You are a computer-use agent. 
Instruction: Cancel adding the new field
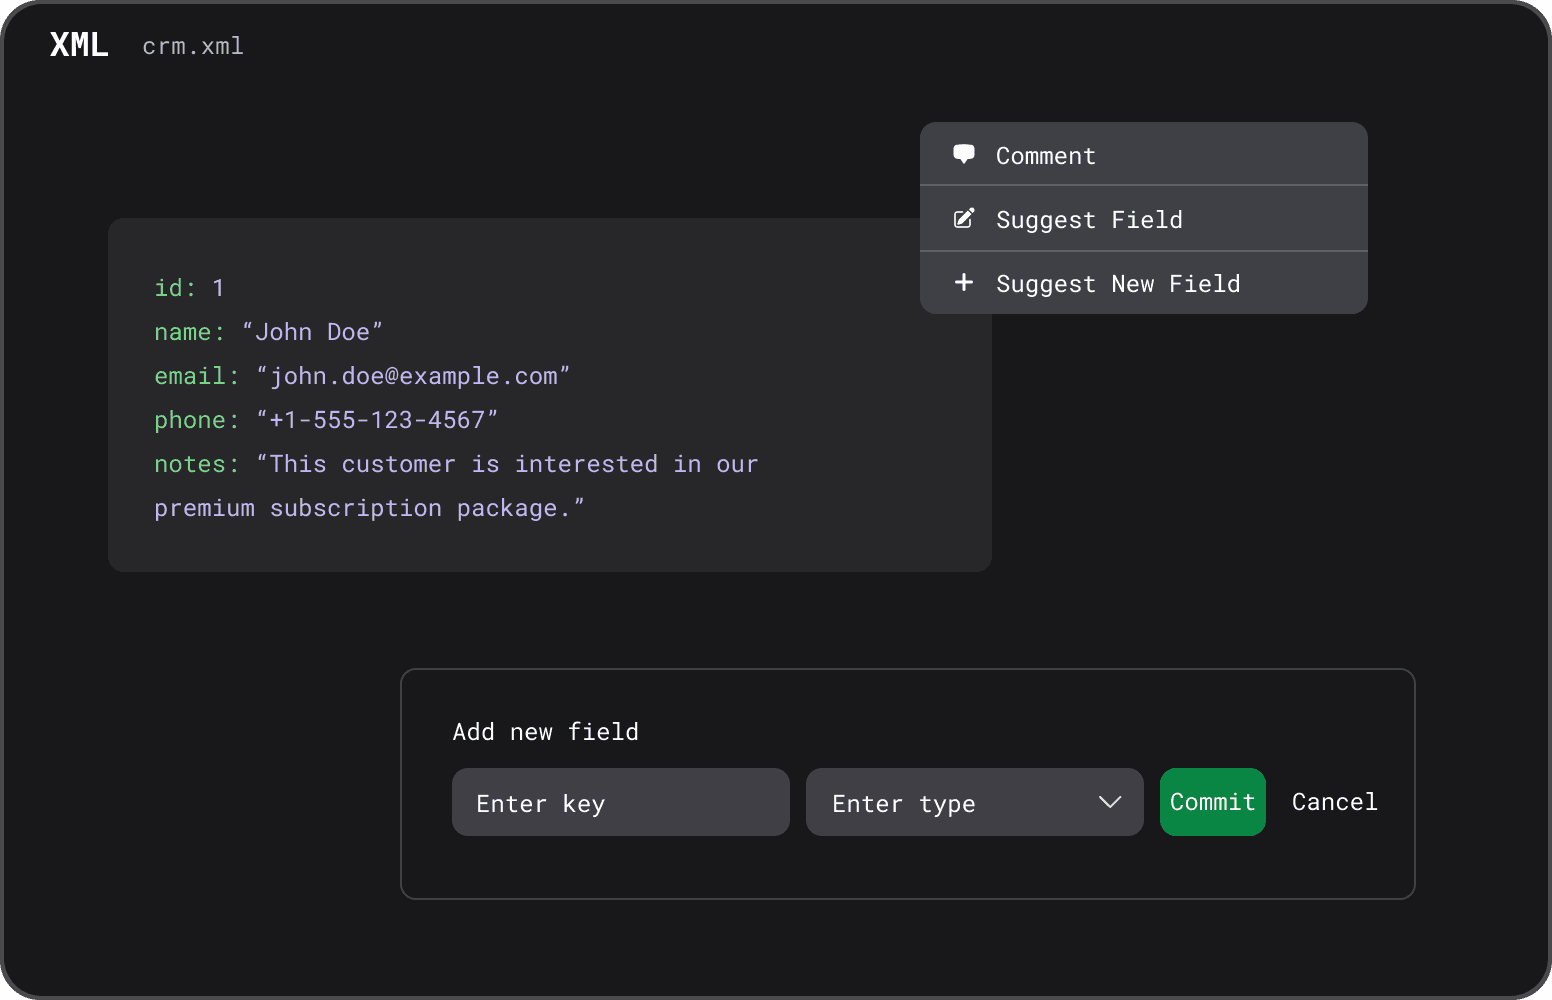(1334, 801)
